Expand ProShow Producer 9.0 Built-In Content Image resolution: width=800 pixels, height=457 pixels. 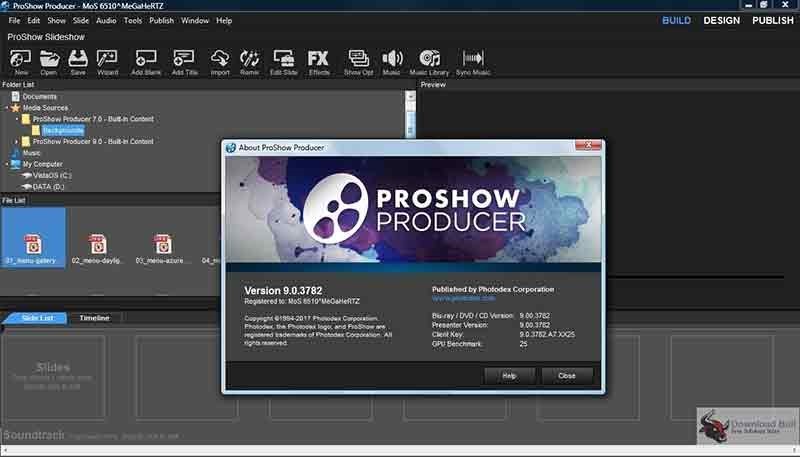17,142
